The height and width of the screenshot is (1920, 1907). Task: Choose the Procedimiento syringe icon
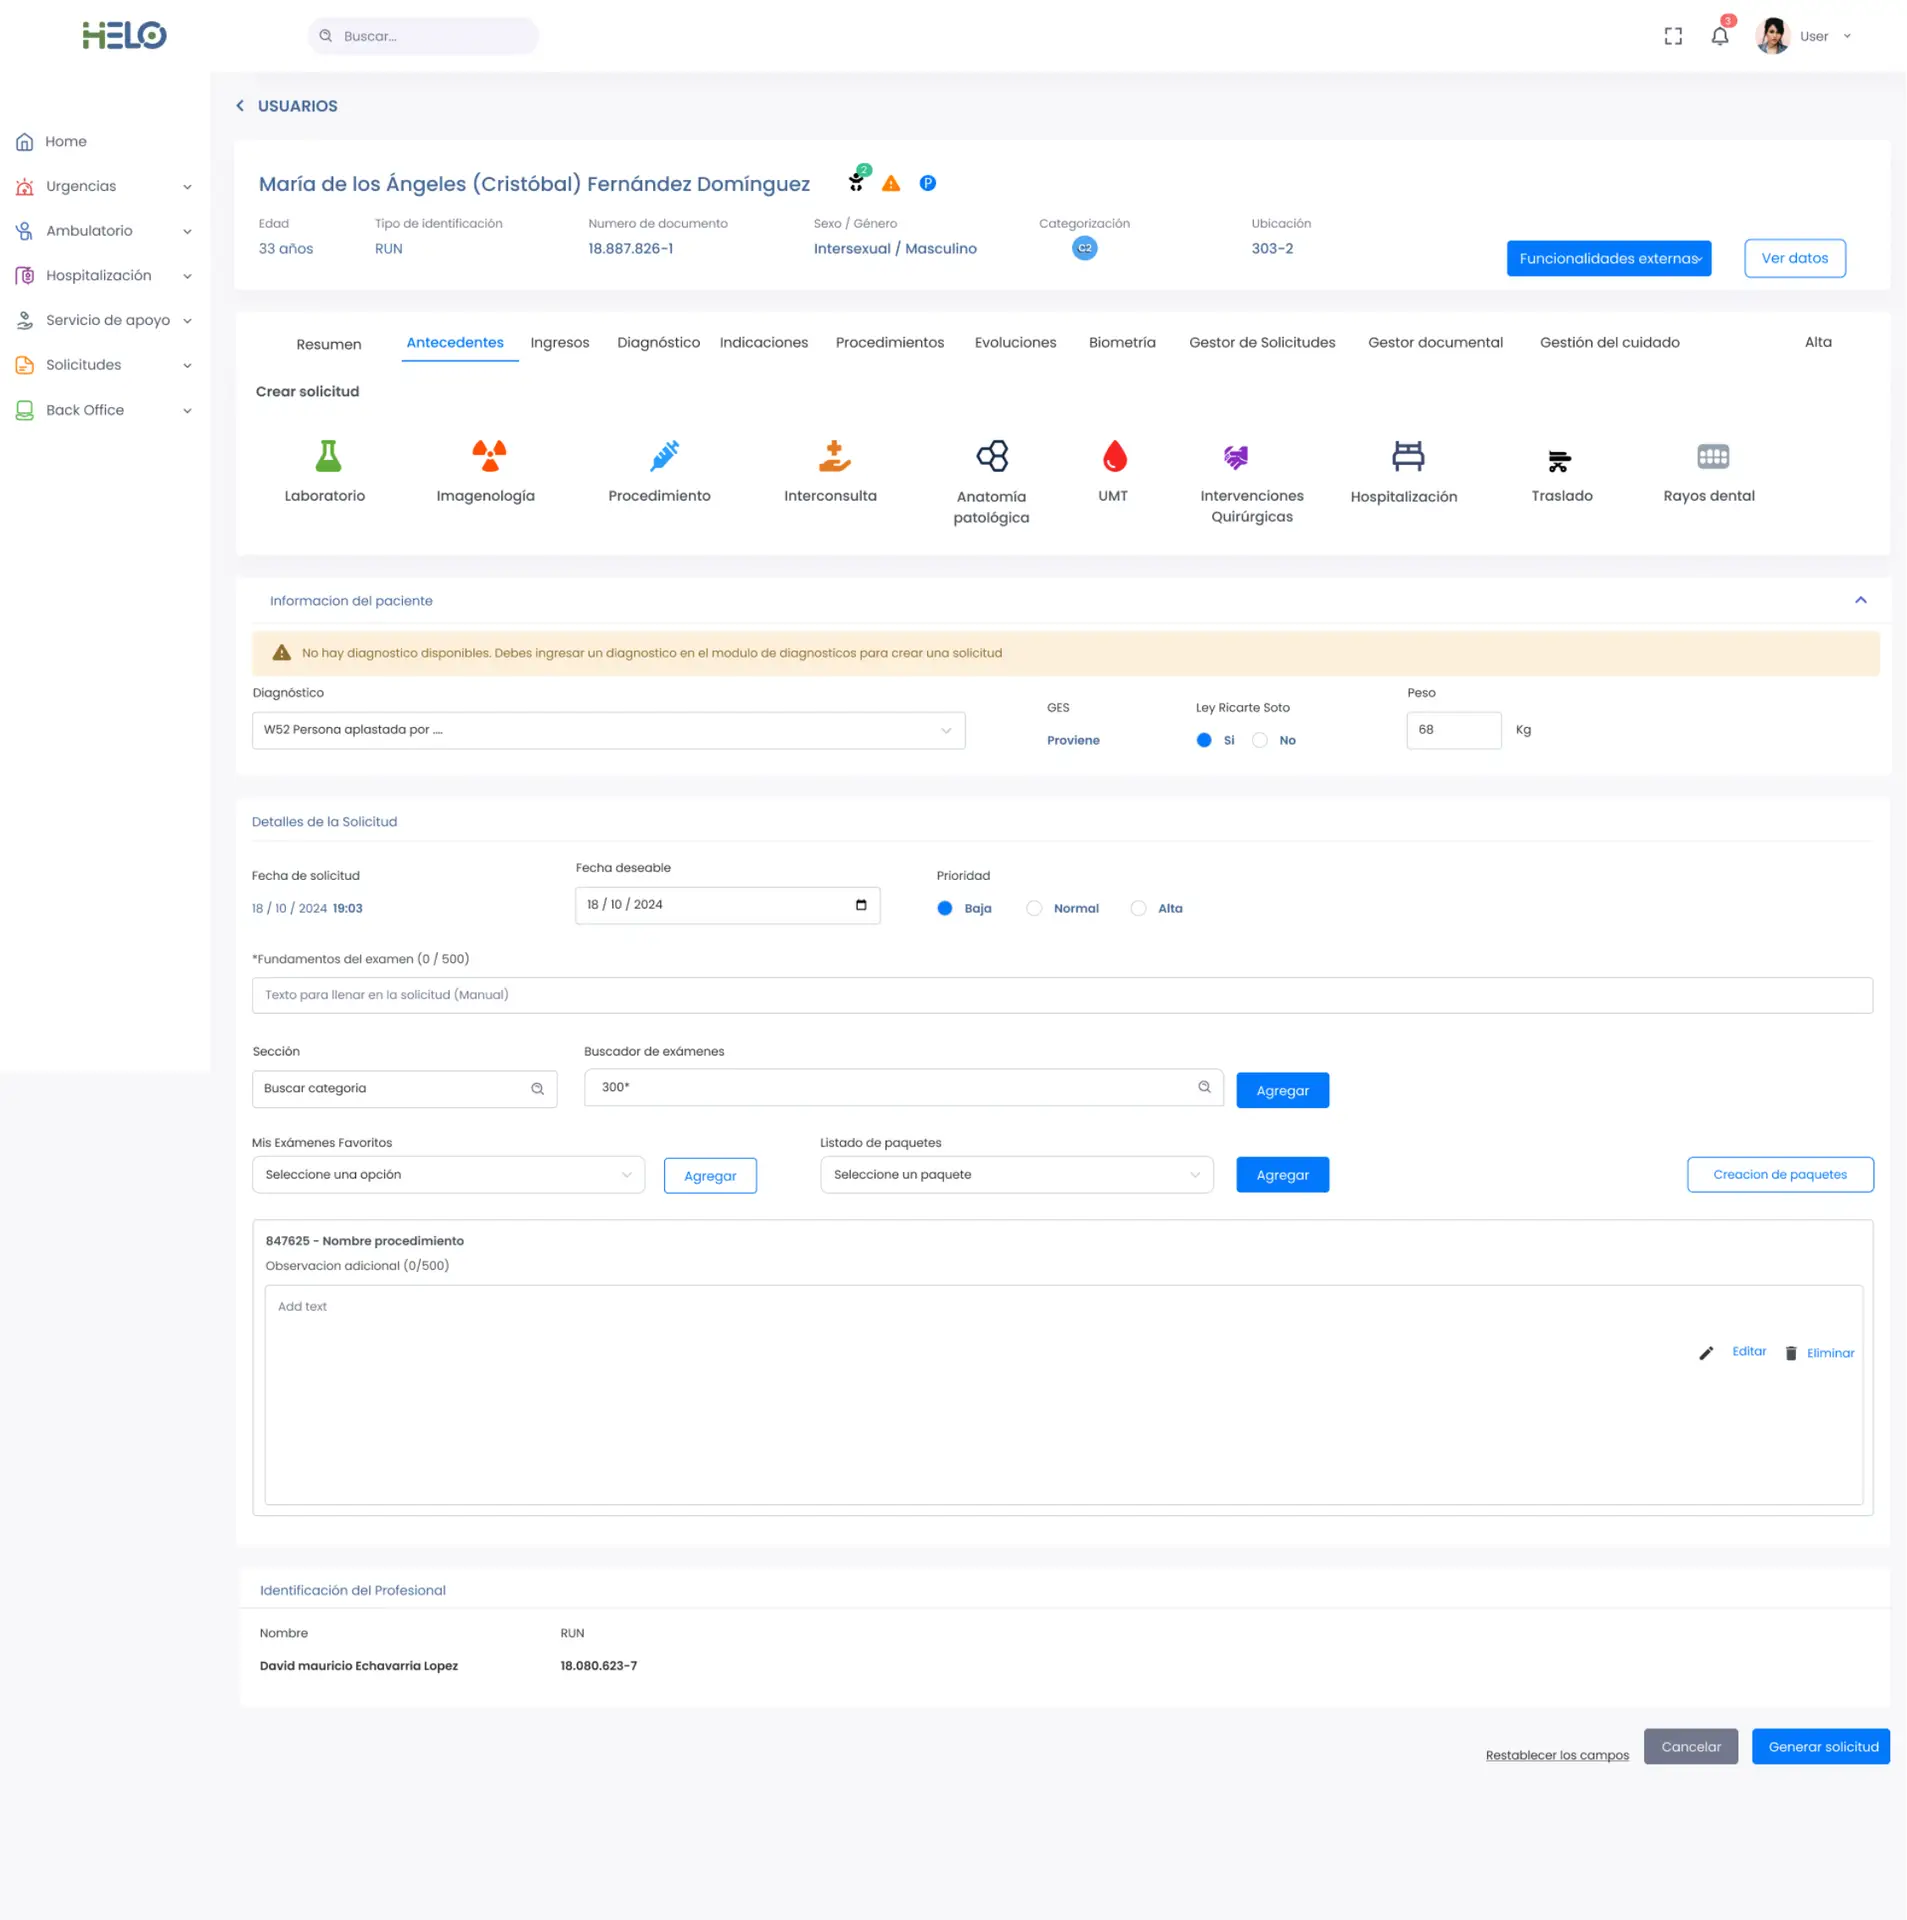663,456
